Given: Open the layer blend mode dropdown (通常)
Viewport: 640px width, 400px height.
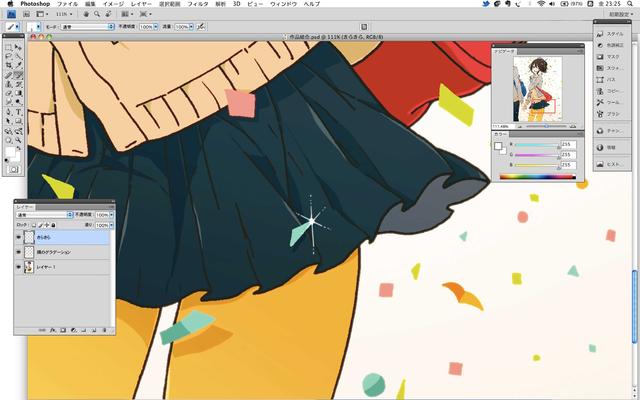Looking at the screenshot, I should tap(40, 215).
